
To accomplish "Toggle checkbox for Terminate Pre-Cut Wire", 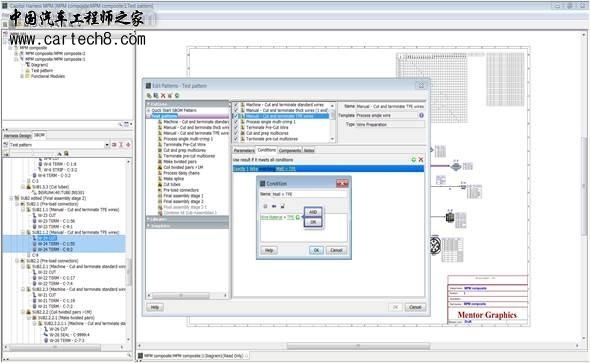I will coord(236,128).
